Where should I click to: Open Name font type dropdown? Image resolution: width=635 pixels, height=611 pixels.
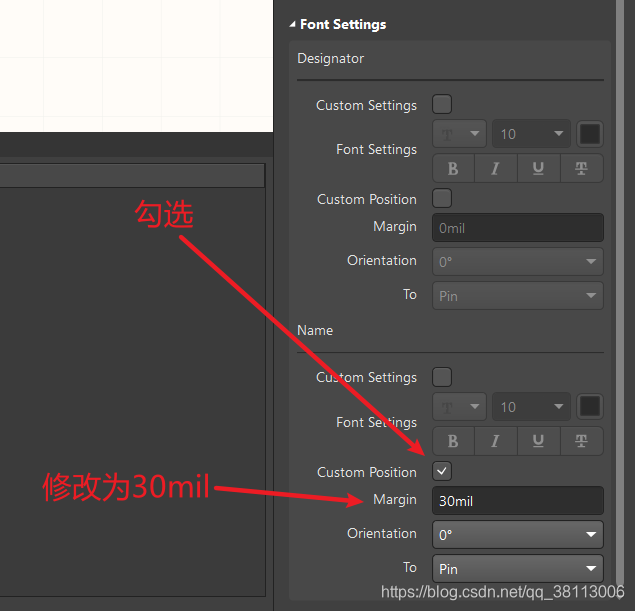coord(459,407)
